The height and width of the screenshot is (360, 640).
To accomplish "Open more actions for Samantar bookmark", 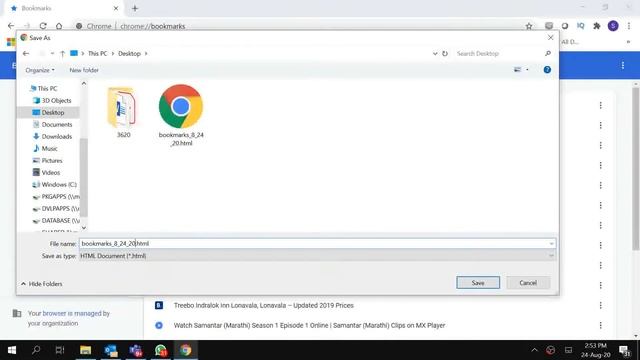I will coord(600,325).
